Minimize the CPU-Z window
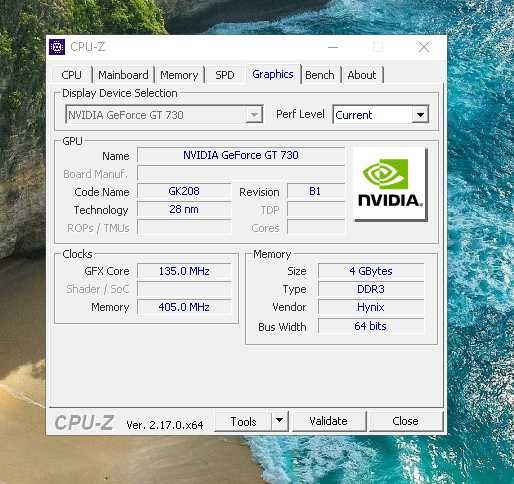Screen dimensions: 514x484 333,47
